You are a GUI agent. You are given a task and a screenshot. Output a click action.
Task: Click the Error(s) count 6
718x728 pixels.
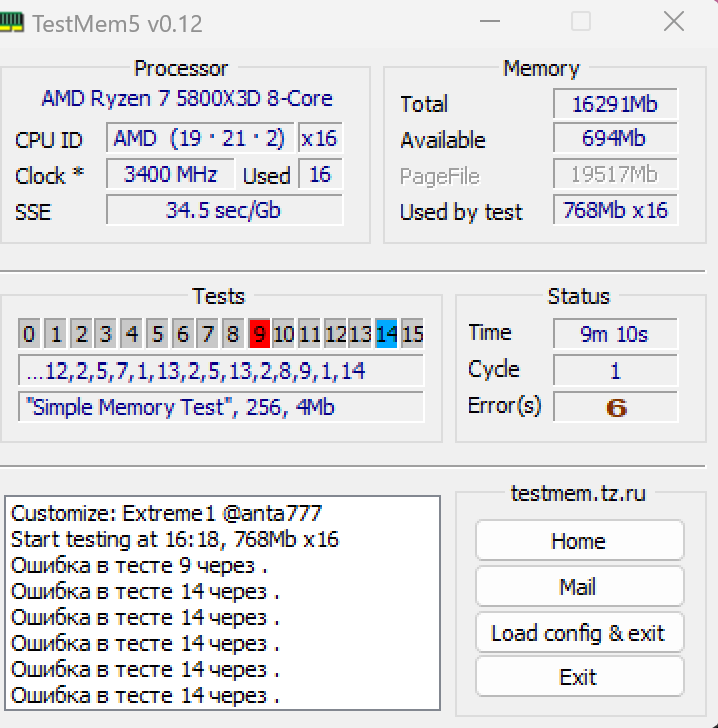click(615, 407)
